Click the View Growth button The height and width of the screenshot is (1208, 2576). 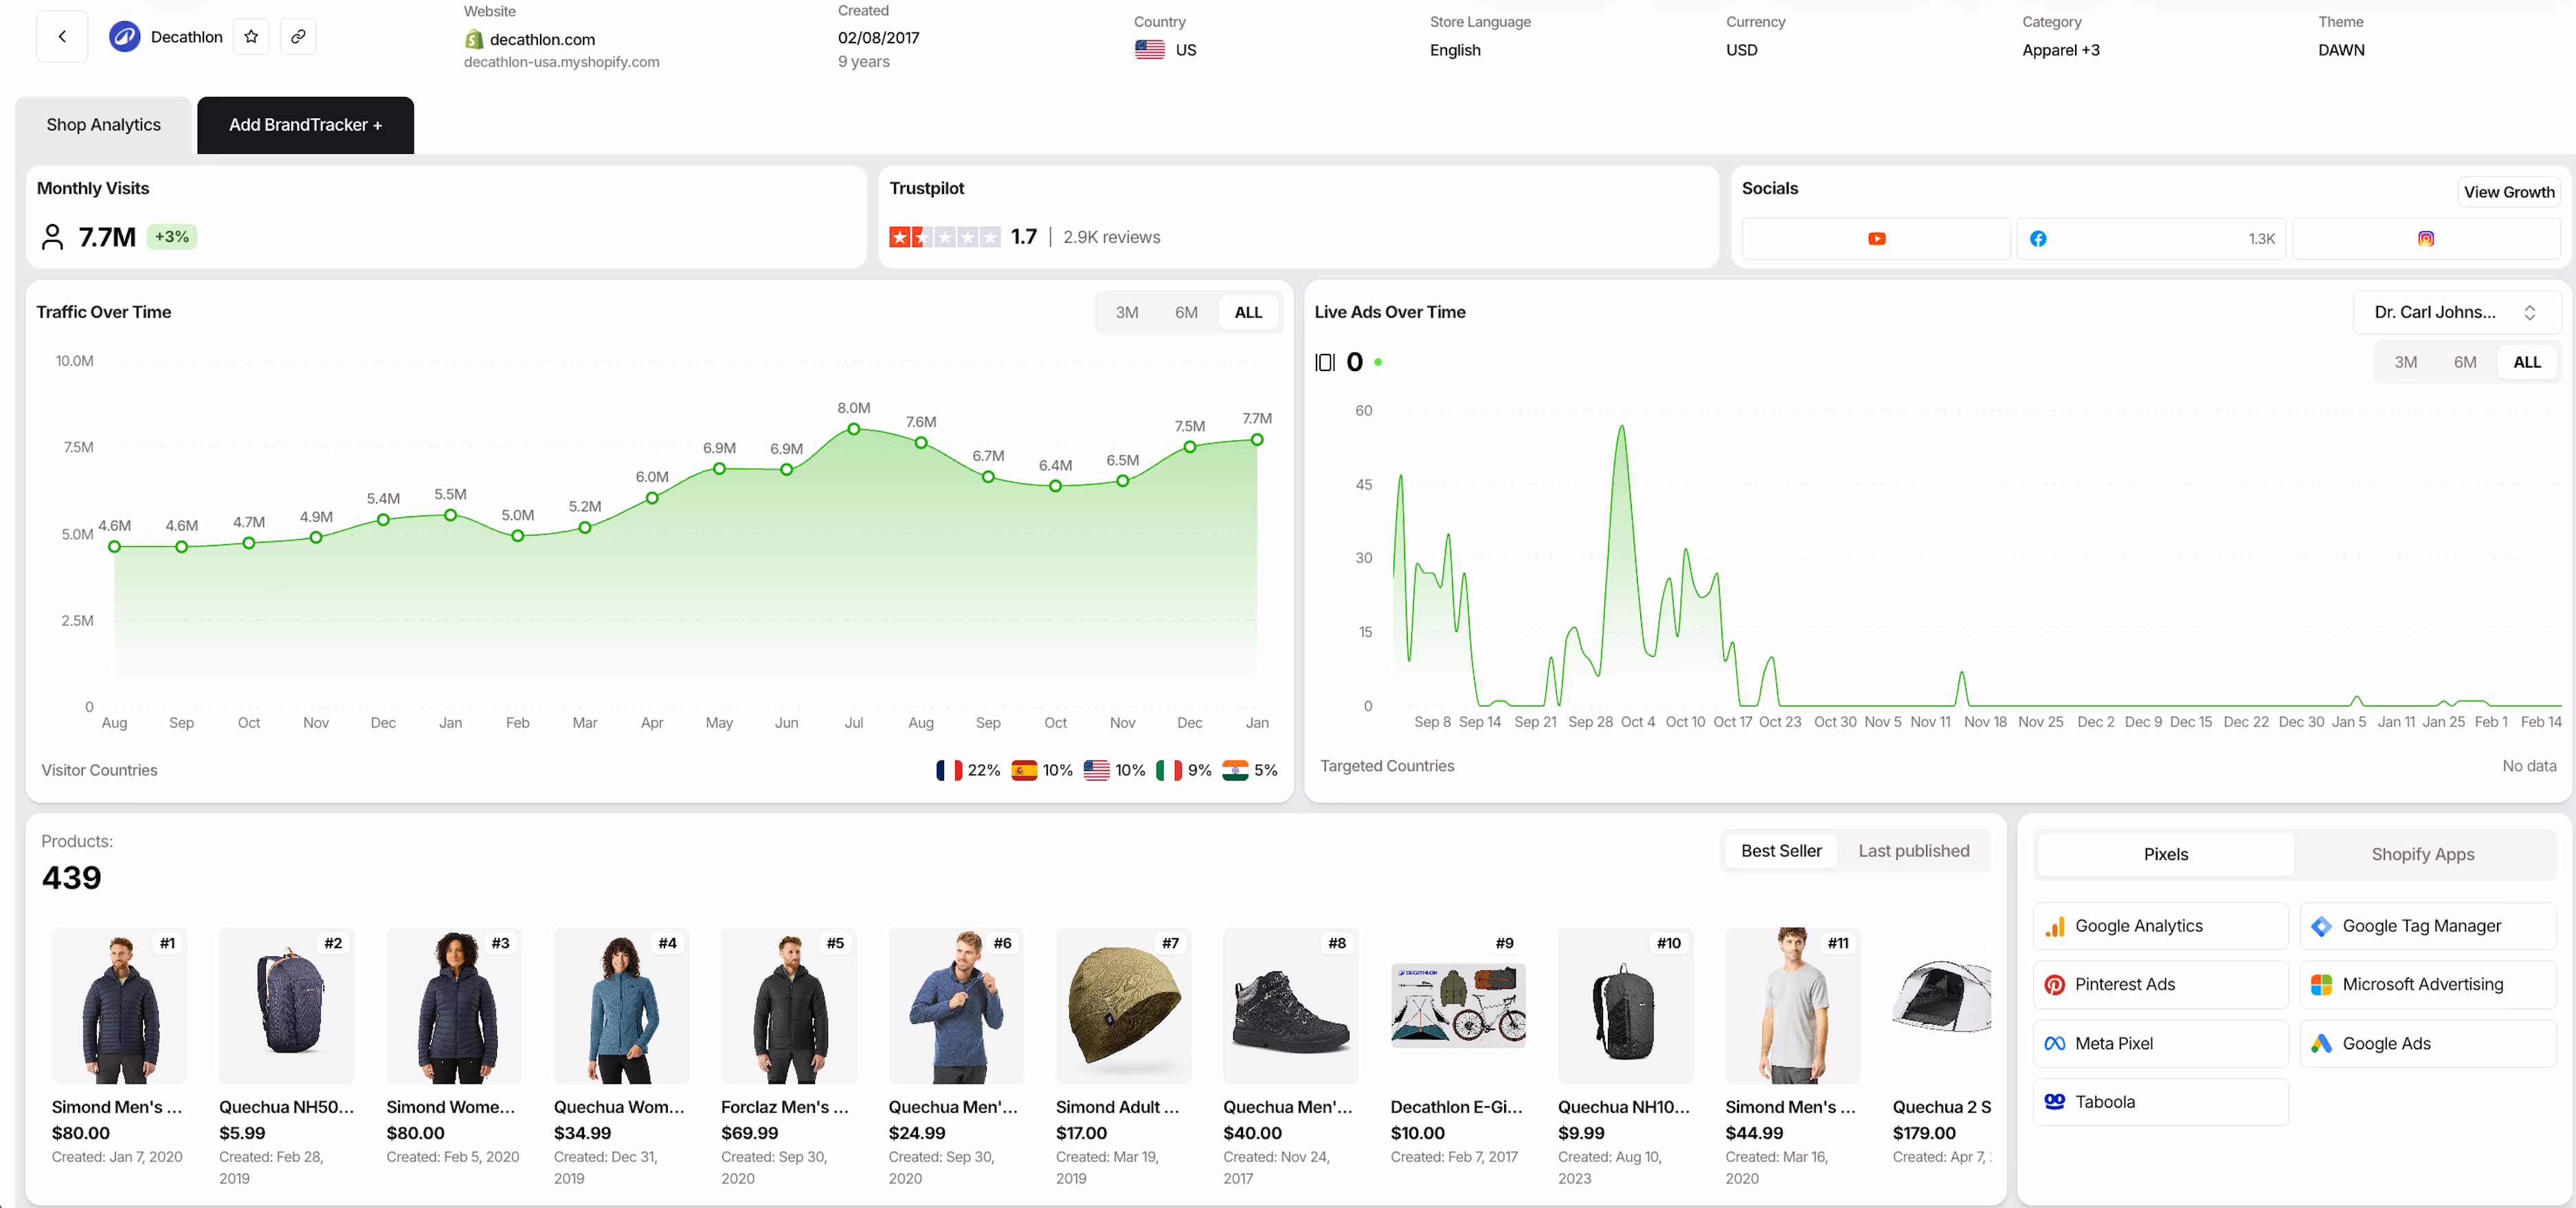[x=2509, y=191]
